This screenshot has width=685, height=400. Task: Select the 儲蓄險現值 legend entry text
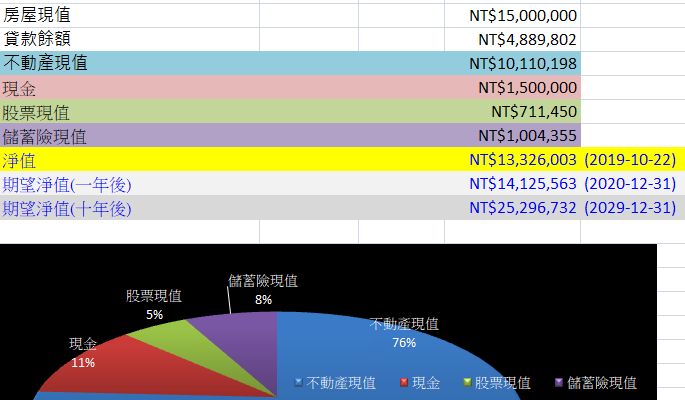click(x=602, y=383)
